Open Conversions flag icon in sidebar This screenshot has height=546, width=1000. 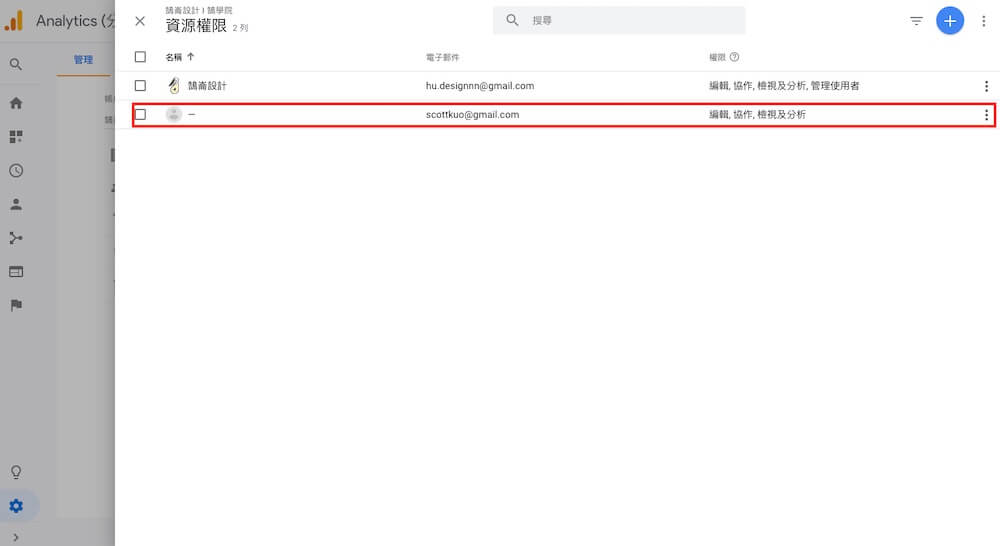[x=16, y=305]
